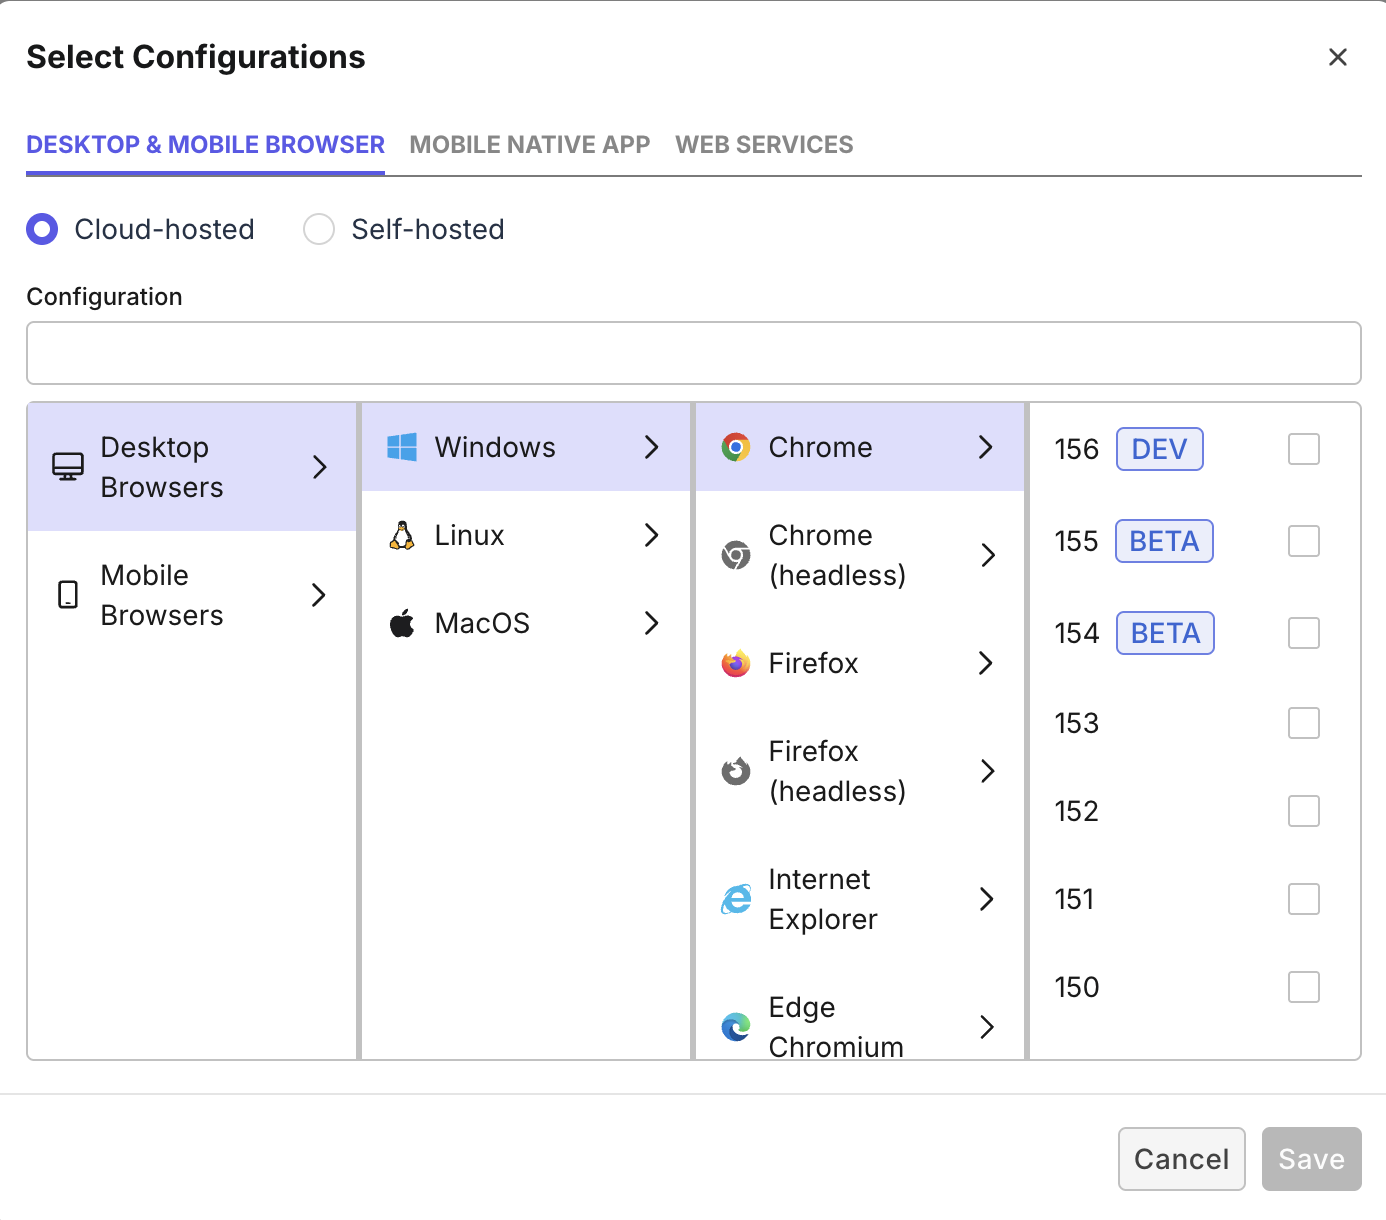
Task: Select the version 151 checkbox
Action: [1304, 899]
